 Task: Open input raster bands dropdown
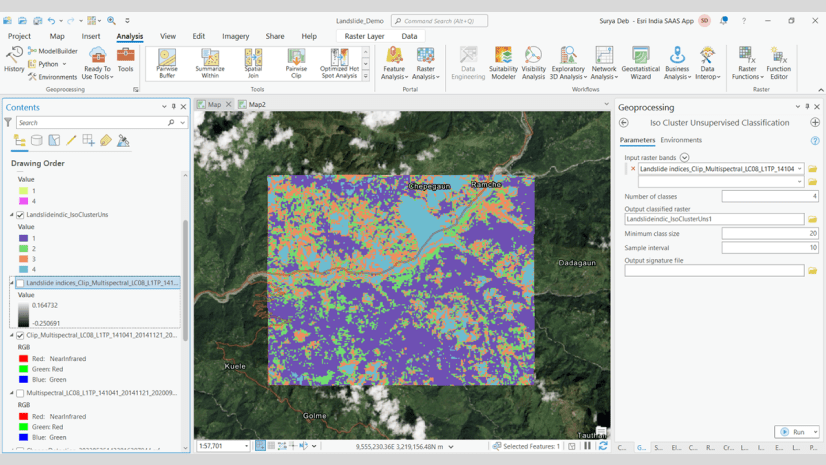(x=800, y=169)
